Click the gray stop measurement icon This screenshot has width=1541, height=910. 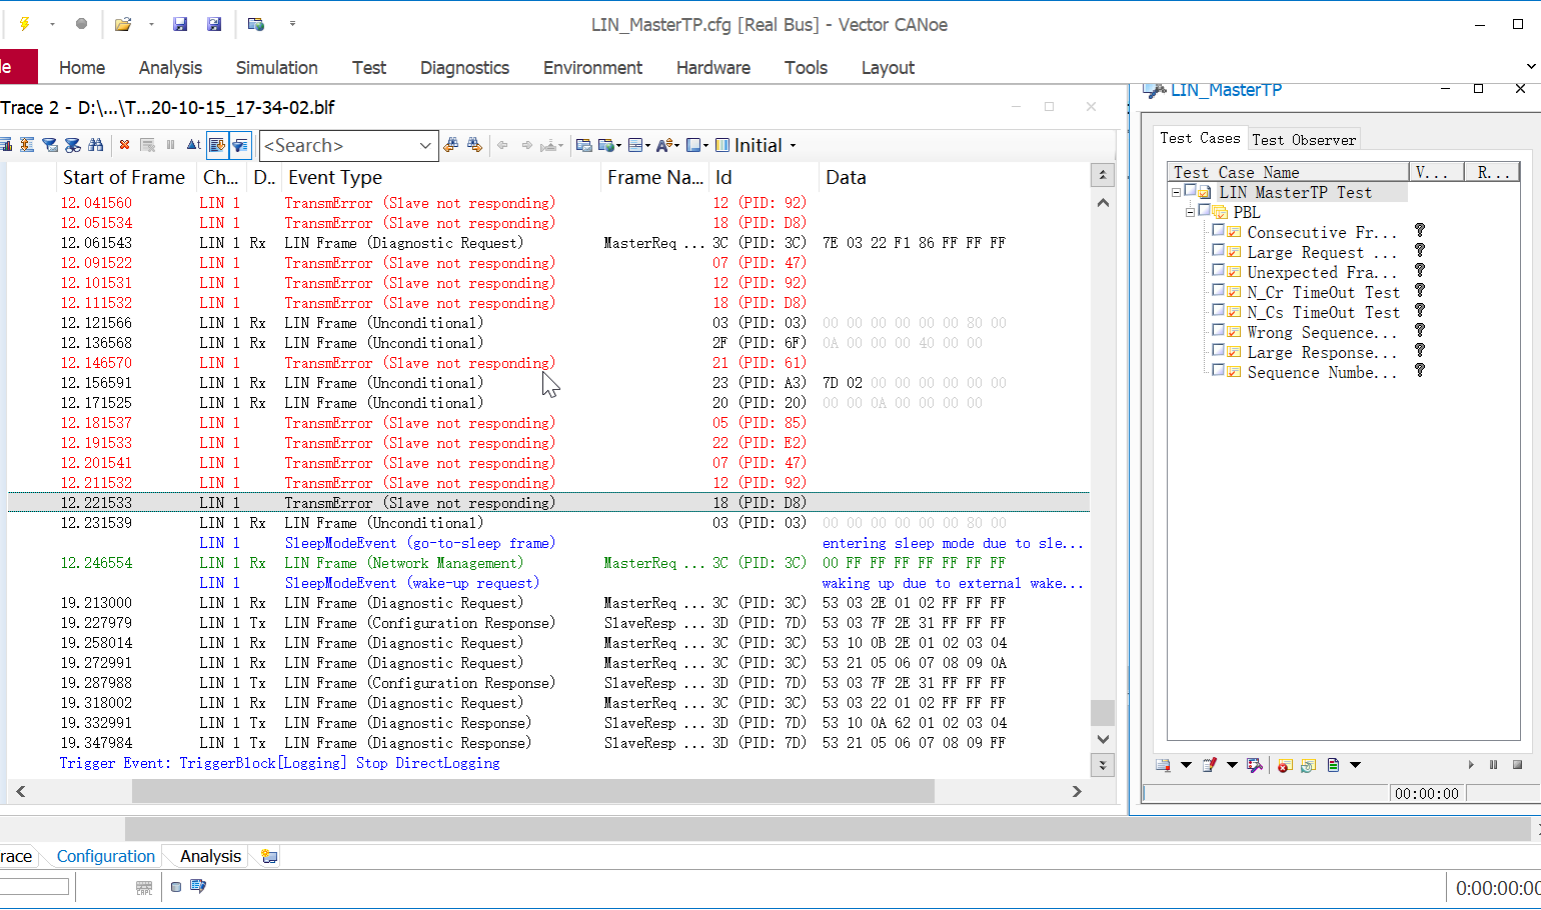tap(81, 24)
